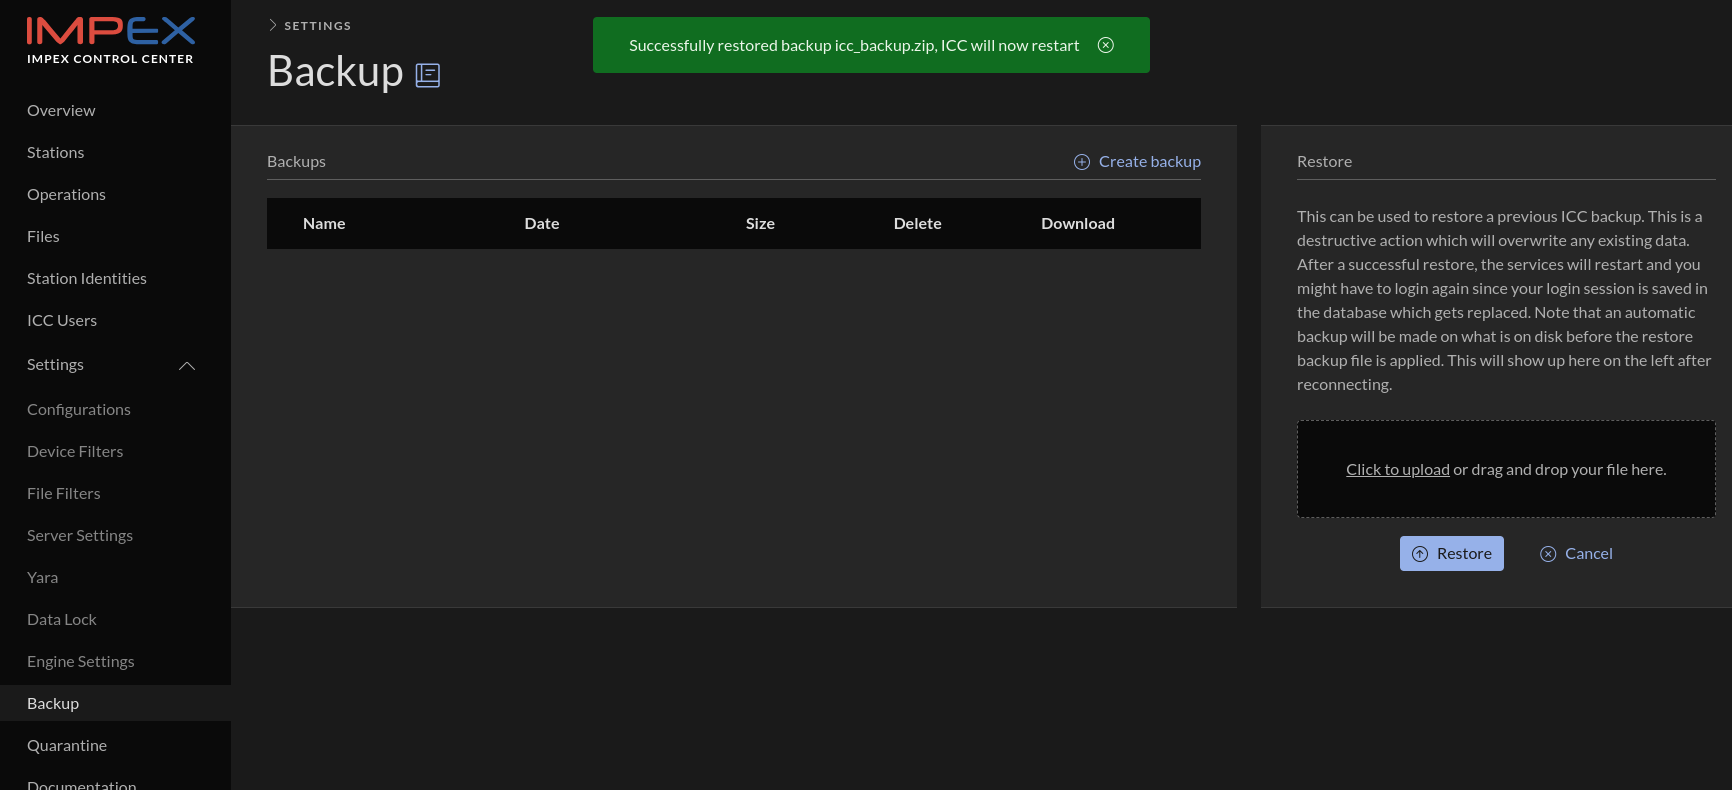Click the X circle icon beside Cancel
The height and width of the screenshot is (790, 1732).
point(1548,554)
